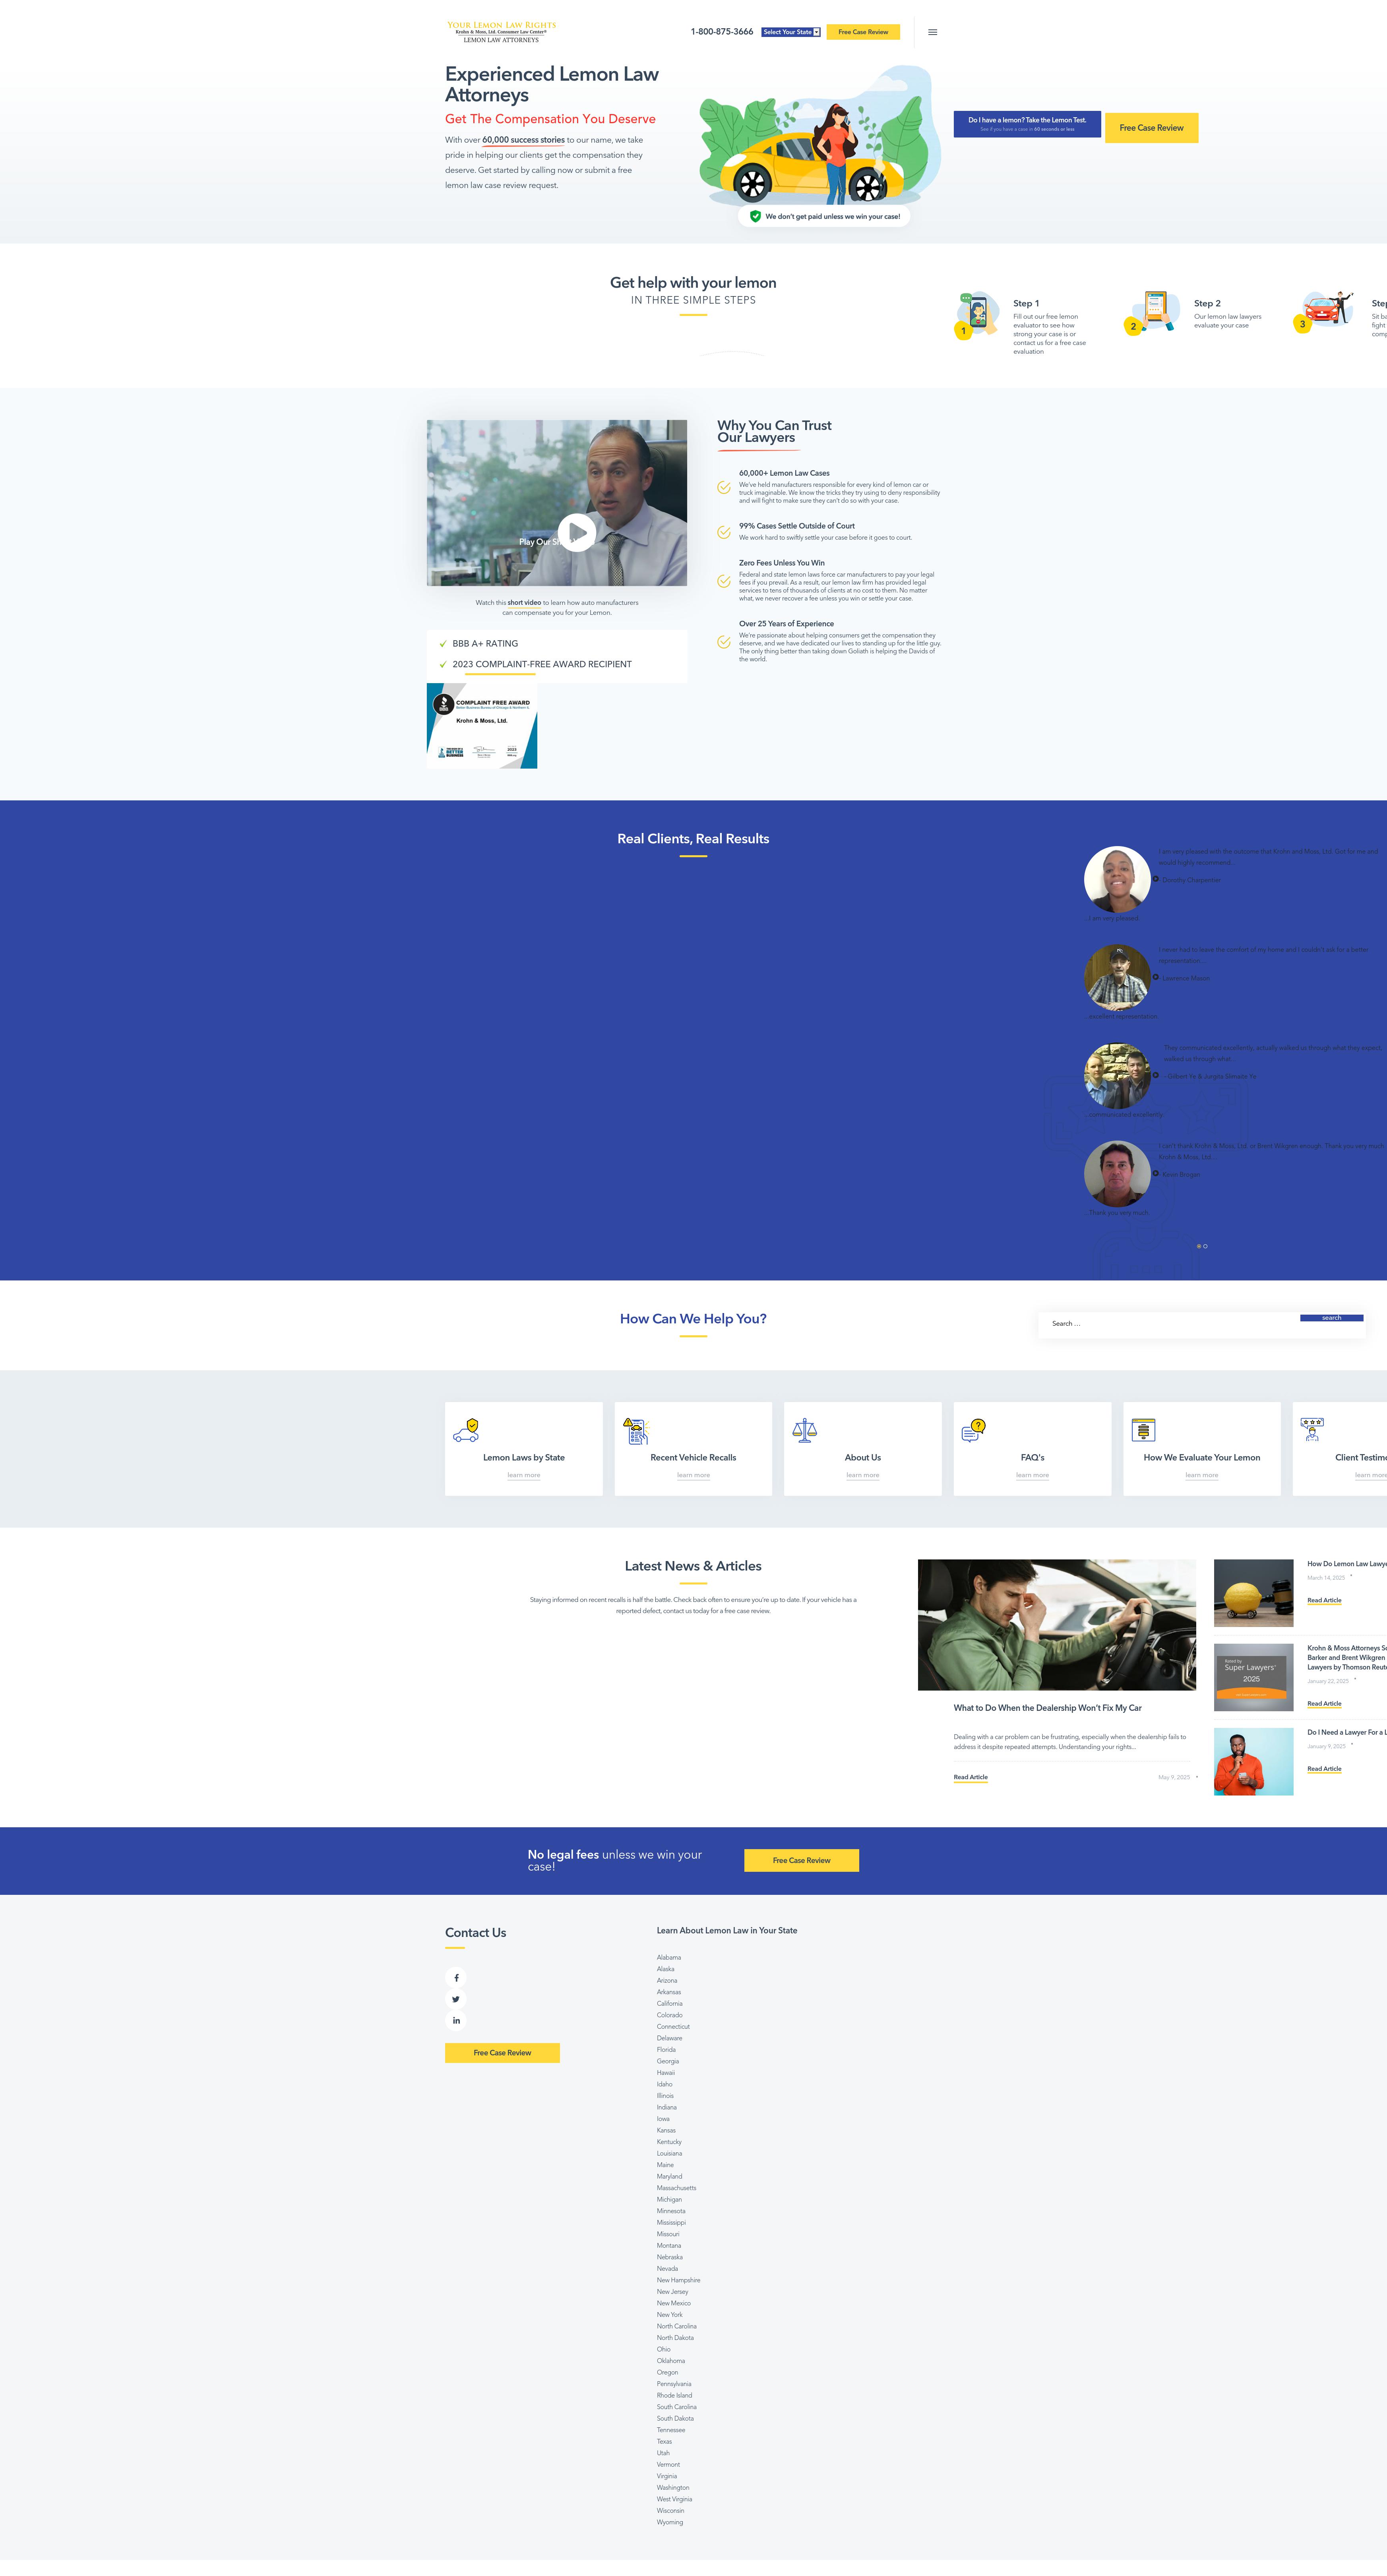Click the Kevin Brogan testimonial photo

[x=1117, y=1174]
